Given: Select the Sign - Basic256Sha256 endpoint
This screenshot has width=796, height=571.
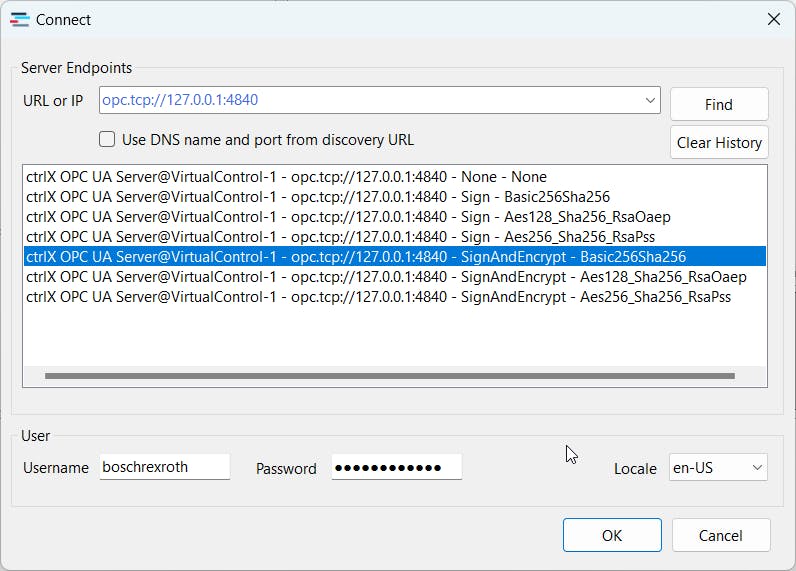Looking at the screenshot, I should pos(317,197).
